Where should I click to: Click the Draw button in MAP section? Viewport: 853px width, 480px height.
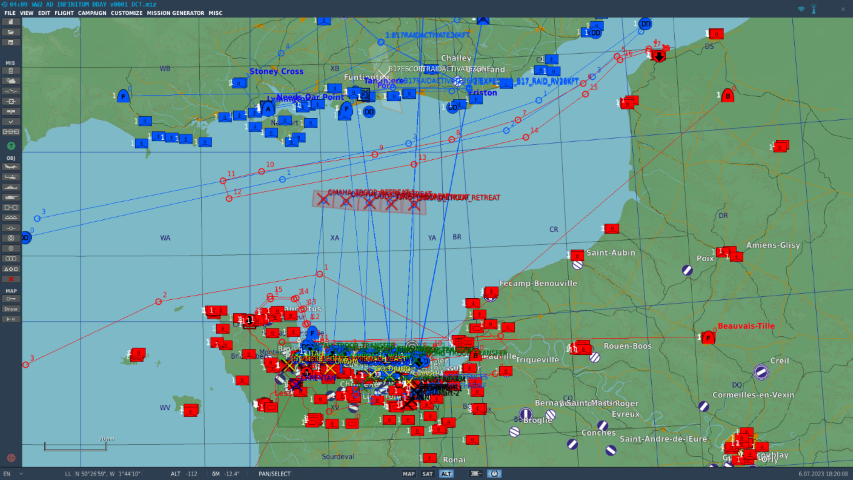click(11, 309)
